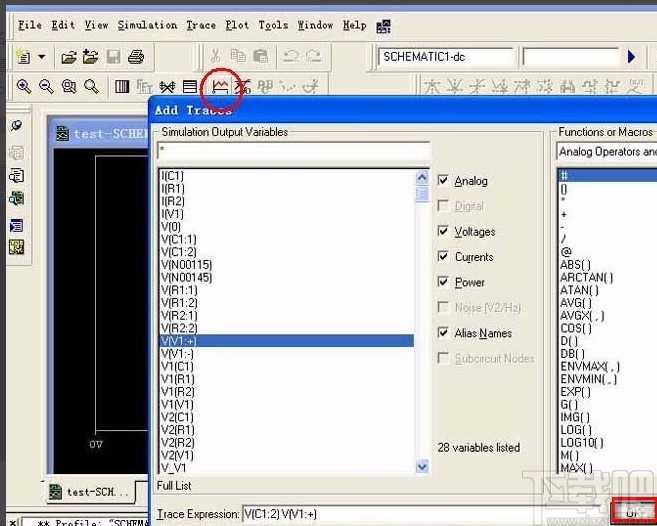Click the Zoom Fit magnifier icon
Viewport: 657px width, 526px height.
tap(91, 87)
